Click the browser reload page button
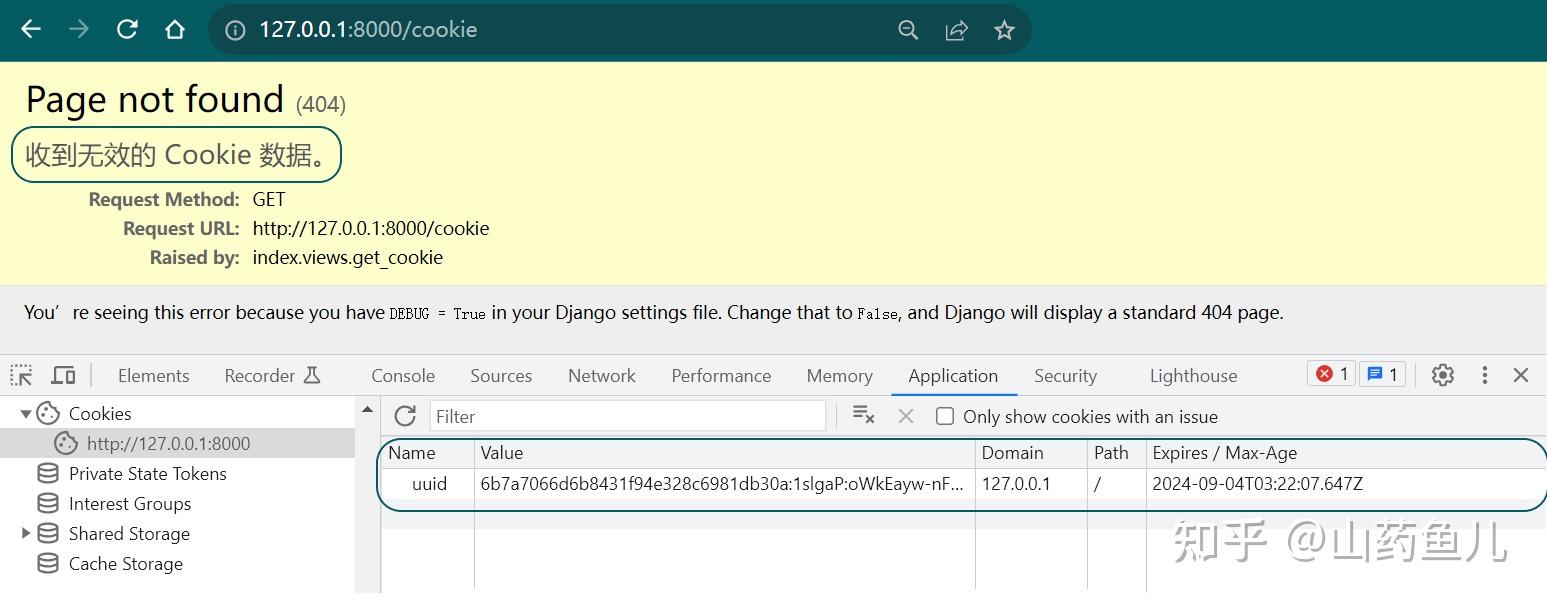This screenshot has height=605, width=1547. click(127, 29)
